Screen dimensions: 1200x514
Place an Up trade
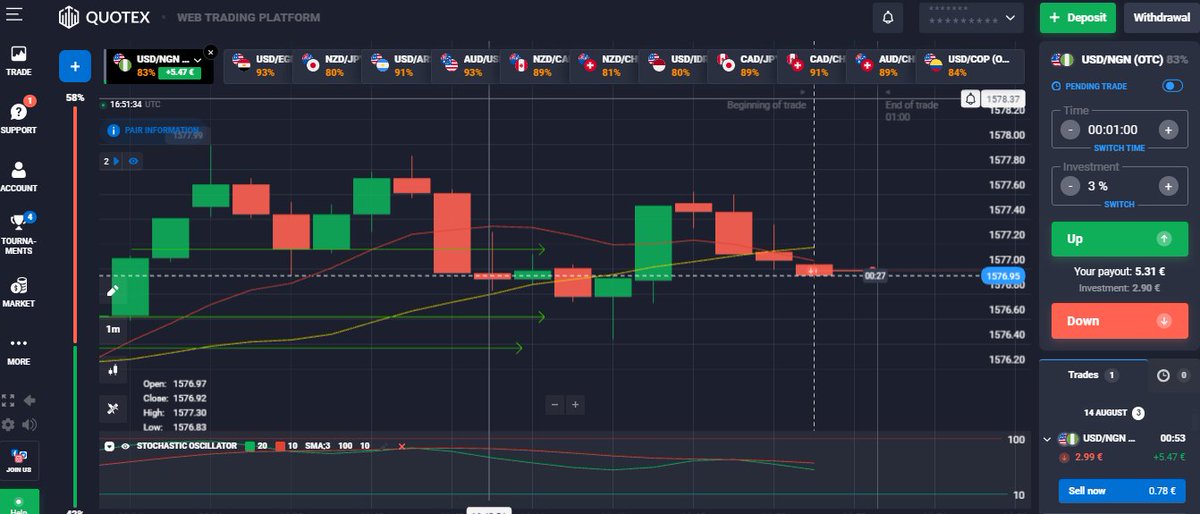pyautogui.click(x=1118, y=239)
